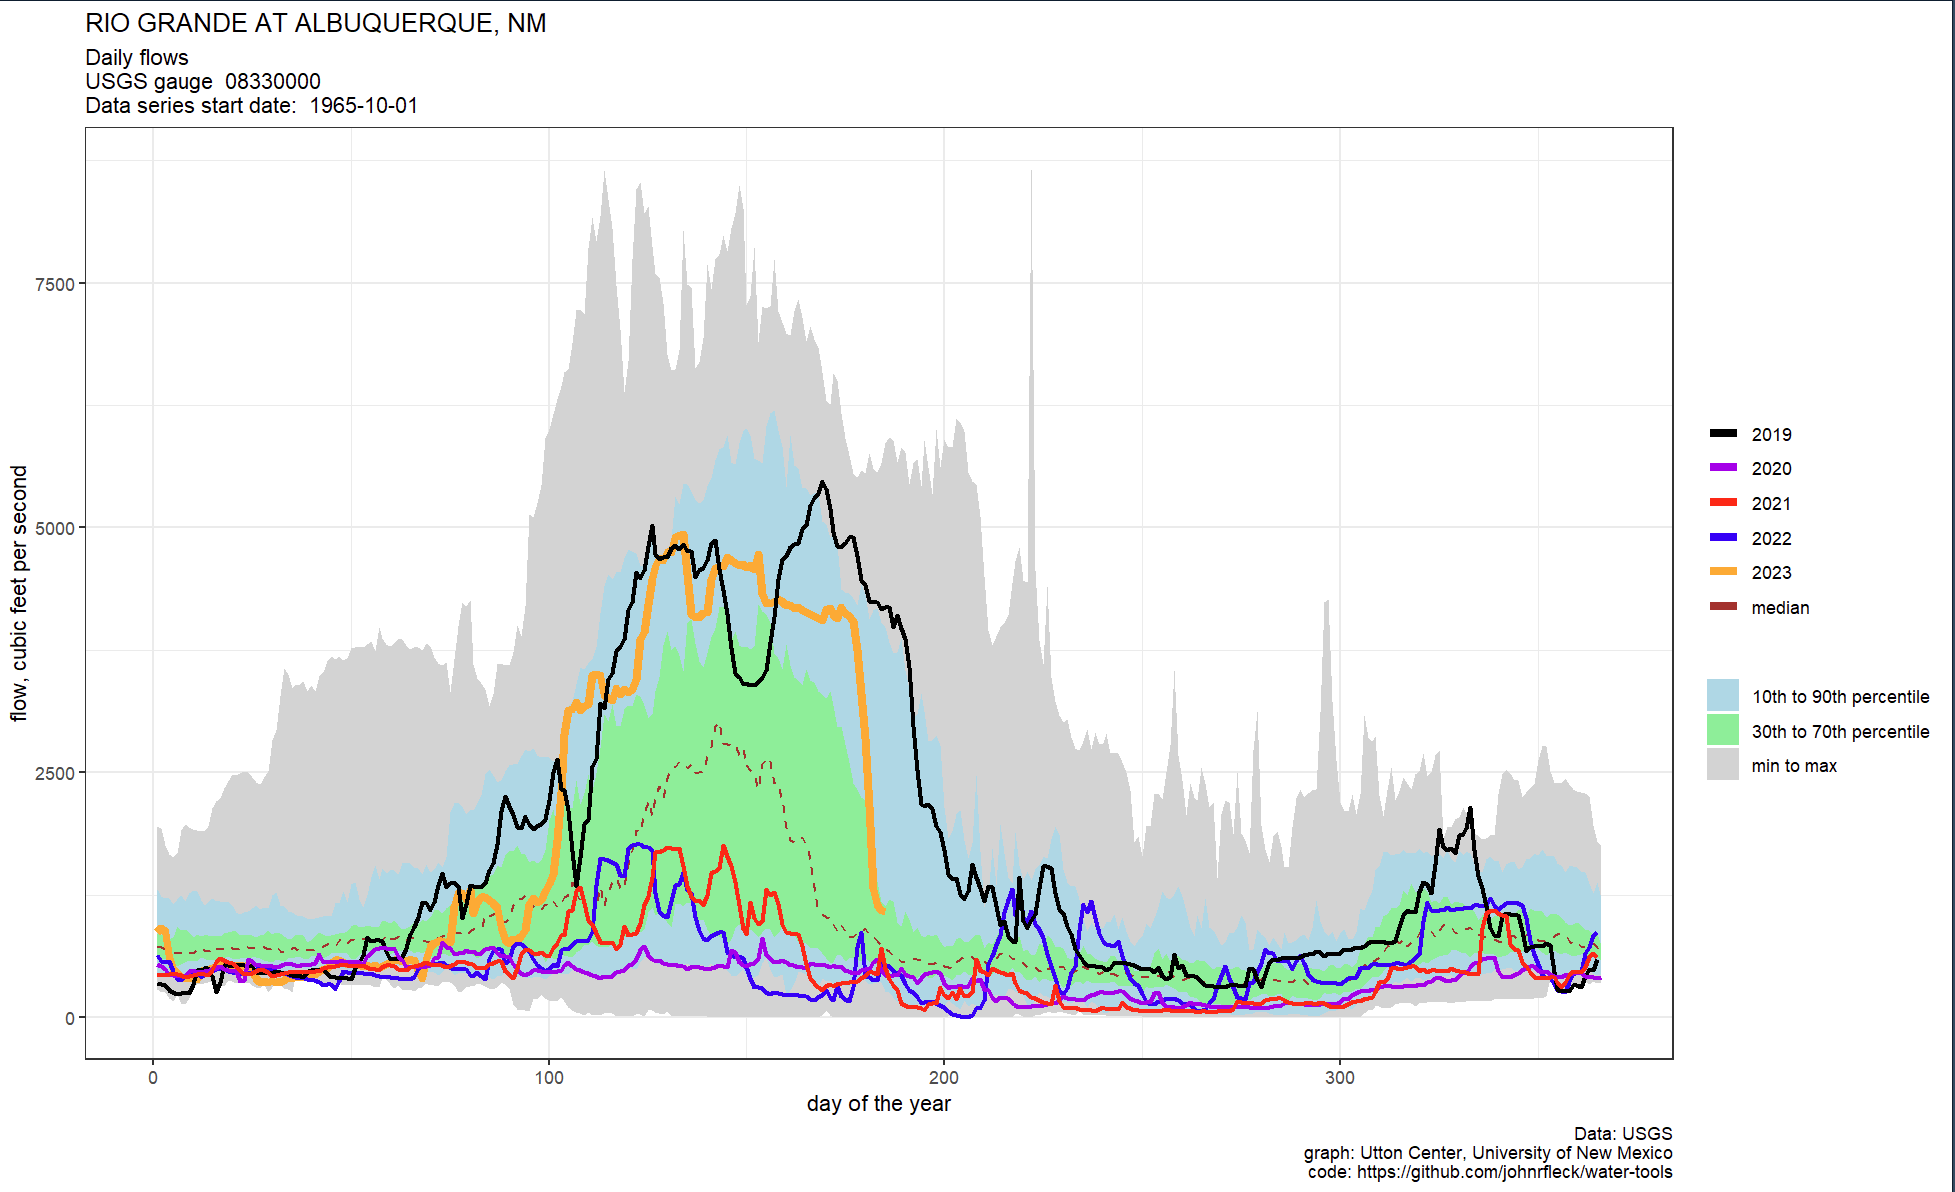
Task: Click the light blue 10th to 90th percentile swatch
Action: (1723, 696)
